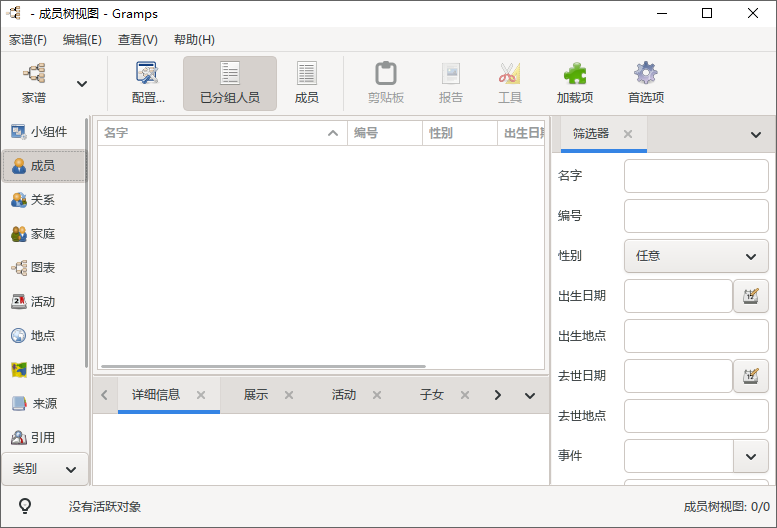
Task: Sort list by 出生日期 column header
Action: click(x=521, y=133)
